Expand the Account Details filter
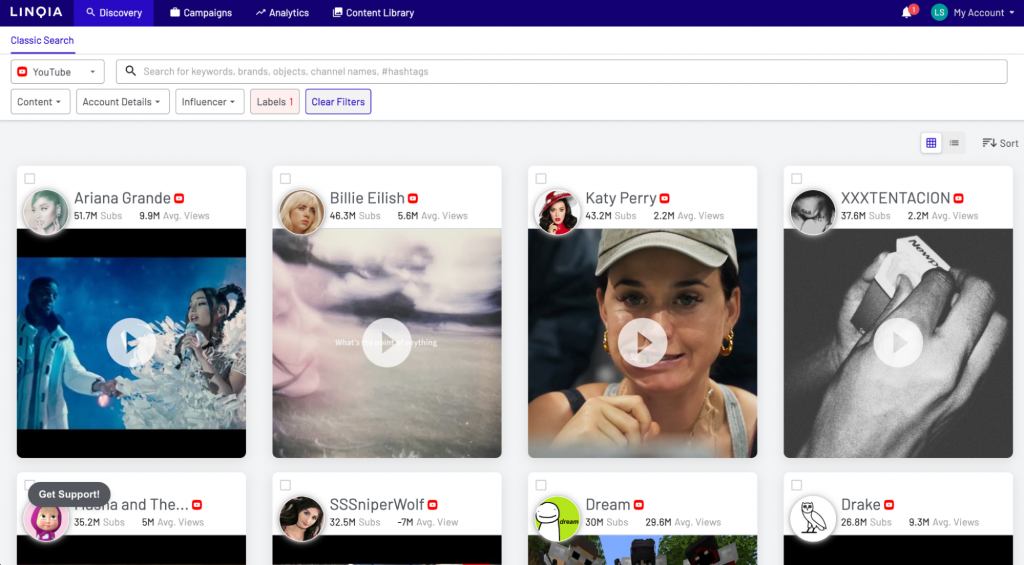The width and height of the screenshot is (1024, 565). coord(122,102)
